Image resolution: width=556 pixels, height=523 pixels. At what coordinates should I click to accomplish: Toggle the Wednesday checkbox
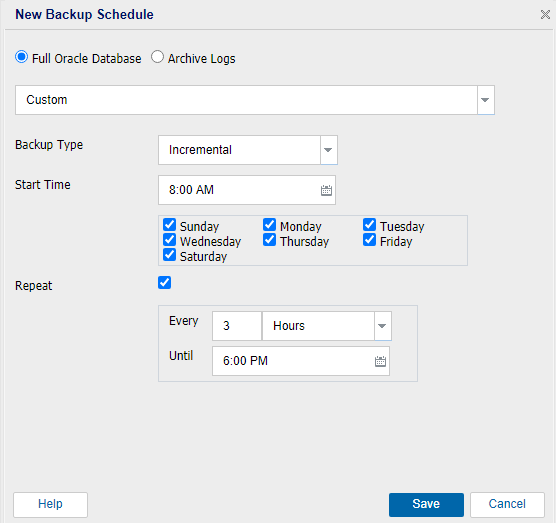(x=169, y=240)
